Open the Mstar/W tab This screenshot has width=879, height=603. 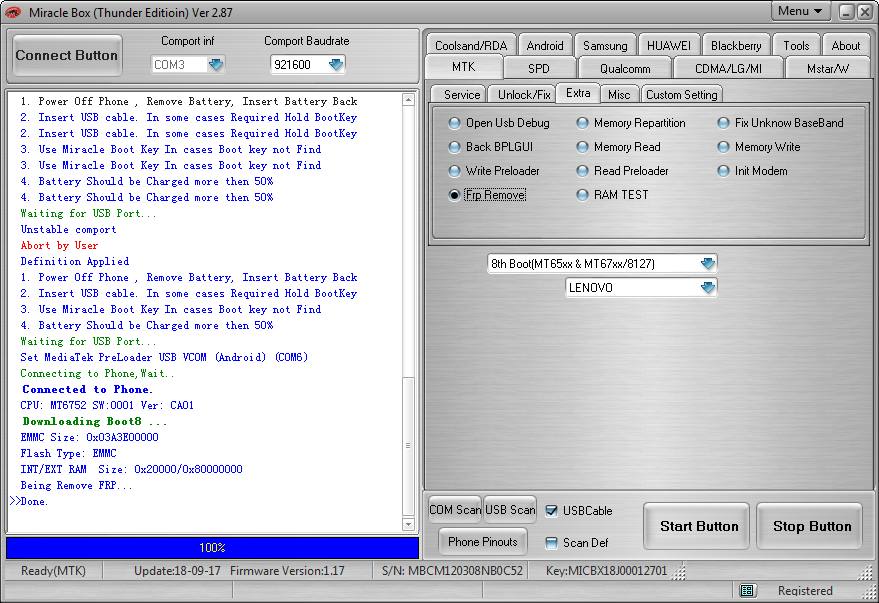[x=828, y=68]
